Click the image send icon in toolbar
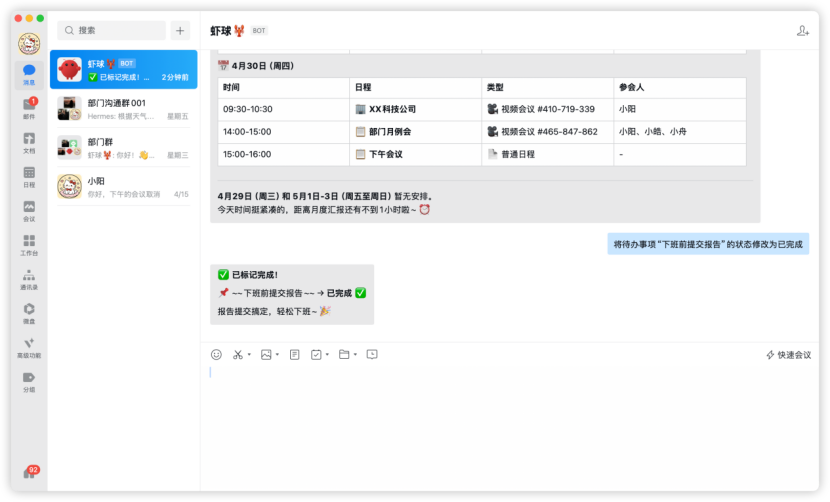Screen dimensions: 830x502 tap(266, 354)
